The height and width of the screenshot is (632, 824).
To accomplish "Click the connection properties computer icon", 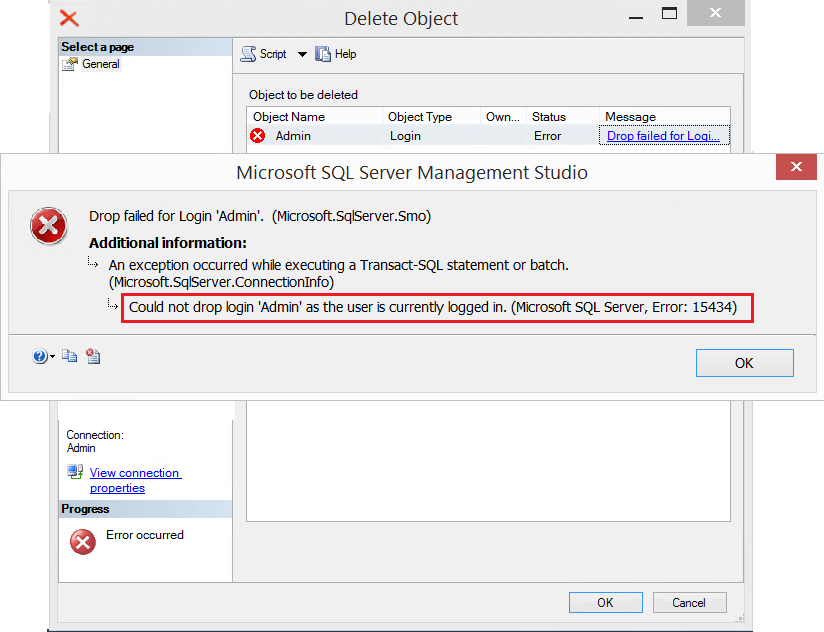I will [x=75, y=472].
